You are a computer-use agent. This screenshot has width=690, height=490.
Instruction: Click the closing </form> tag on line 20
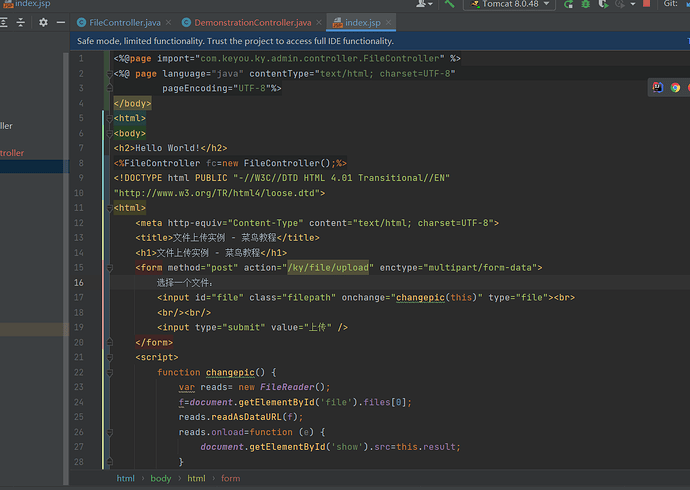[x=154, y=342]
